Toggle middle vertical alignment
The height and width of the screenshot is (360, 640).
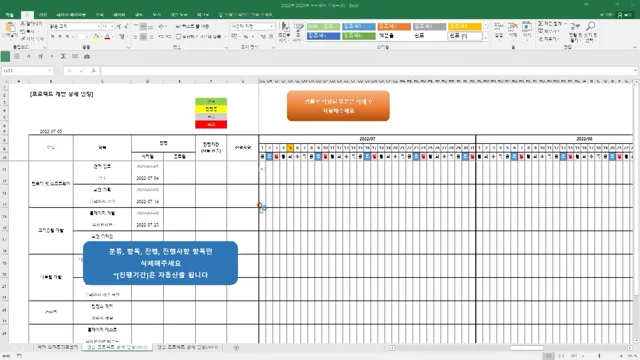click(x=143, y=27)
